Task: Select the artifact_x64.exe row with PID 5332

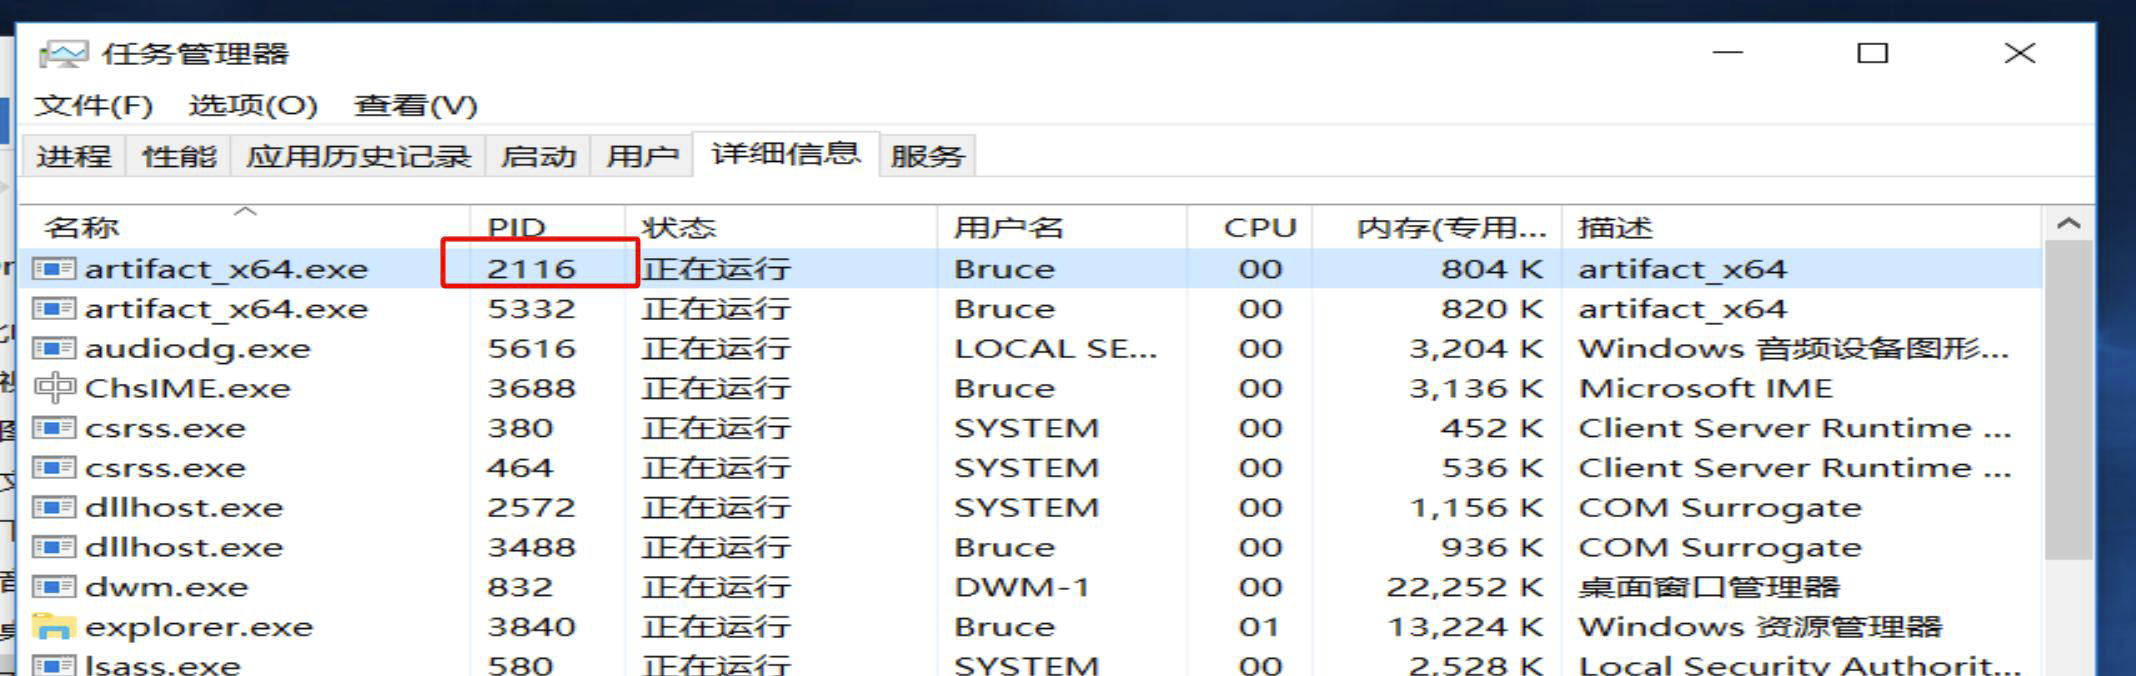Action: point(1031,309)
